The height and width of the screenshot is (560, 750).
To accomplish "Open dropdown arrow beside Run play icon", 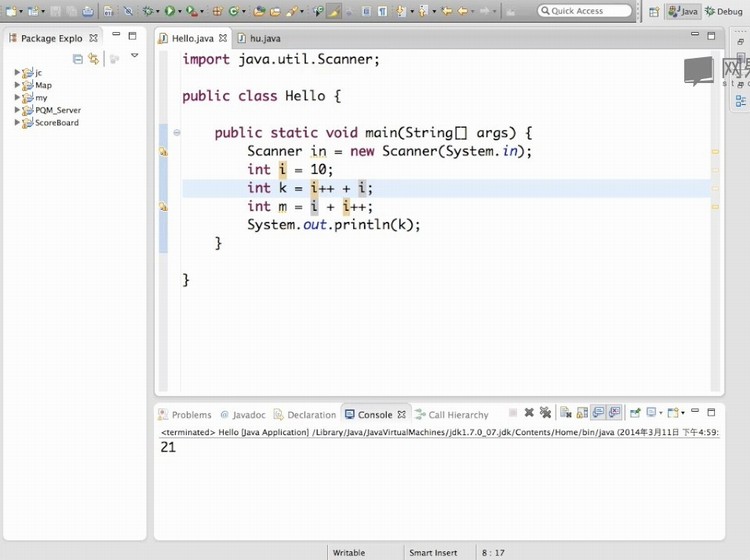I will click(179, 11).
